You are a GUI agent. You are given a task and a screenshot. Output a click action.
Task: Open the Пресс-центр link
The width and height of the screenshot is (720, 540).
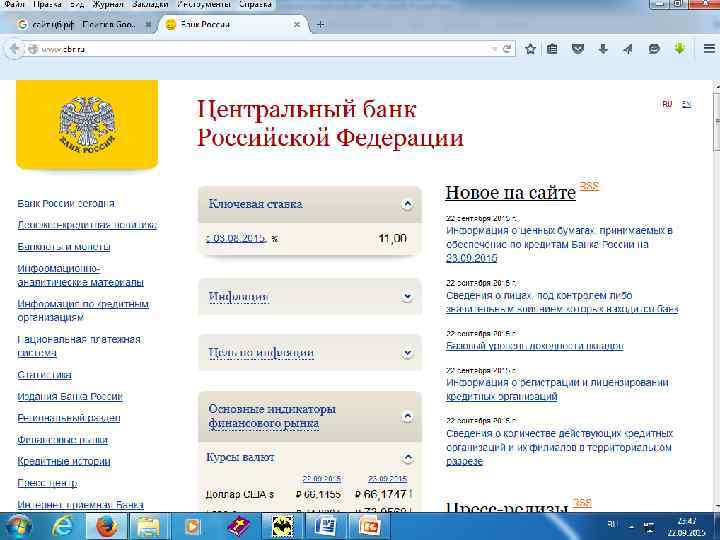pyautogui.click(x=47, y=483)
